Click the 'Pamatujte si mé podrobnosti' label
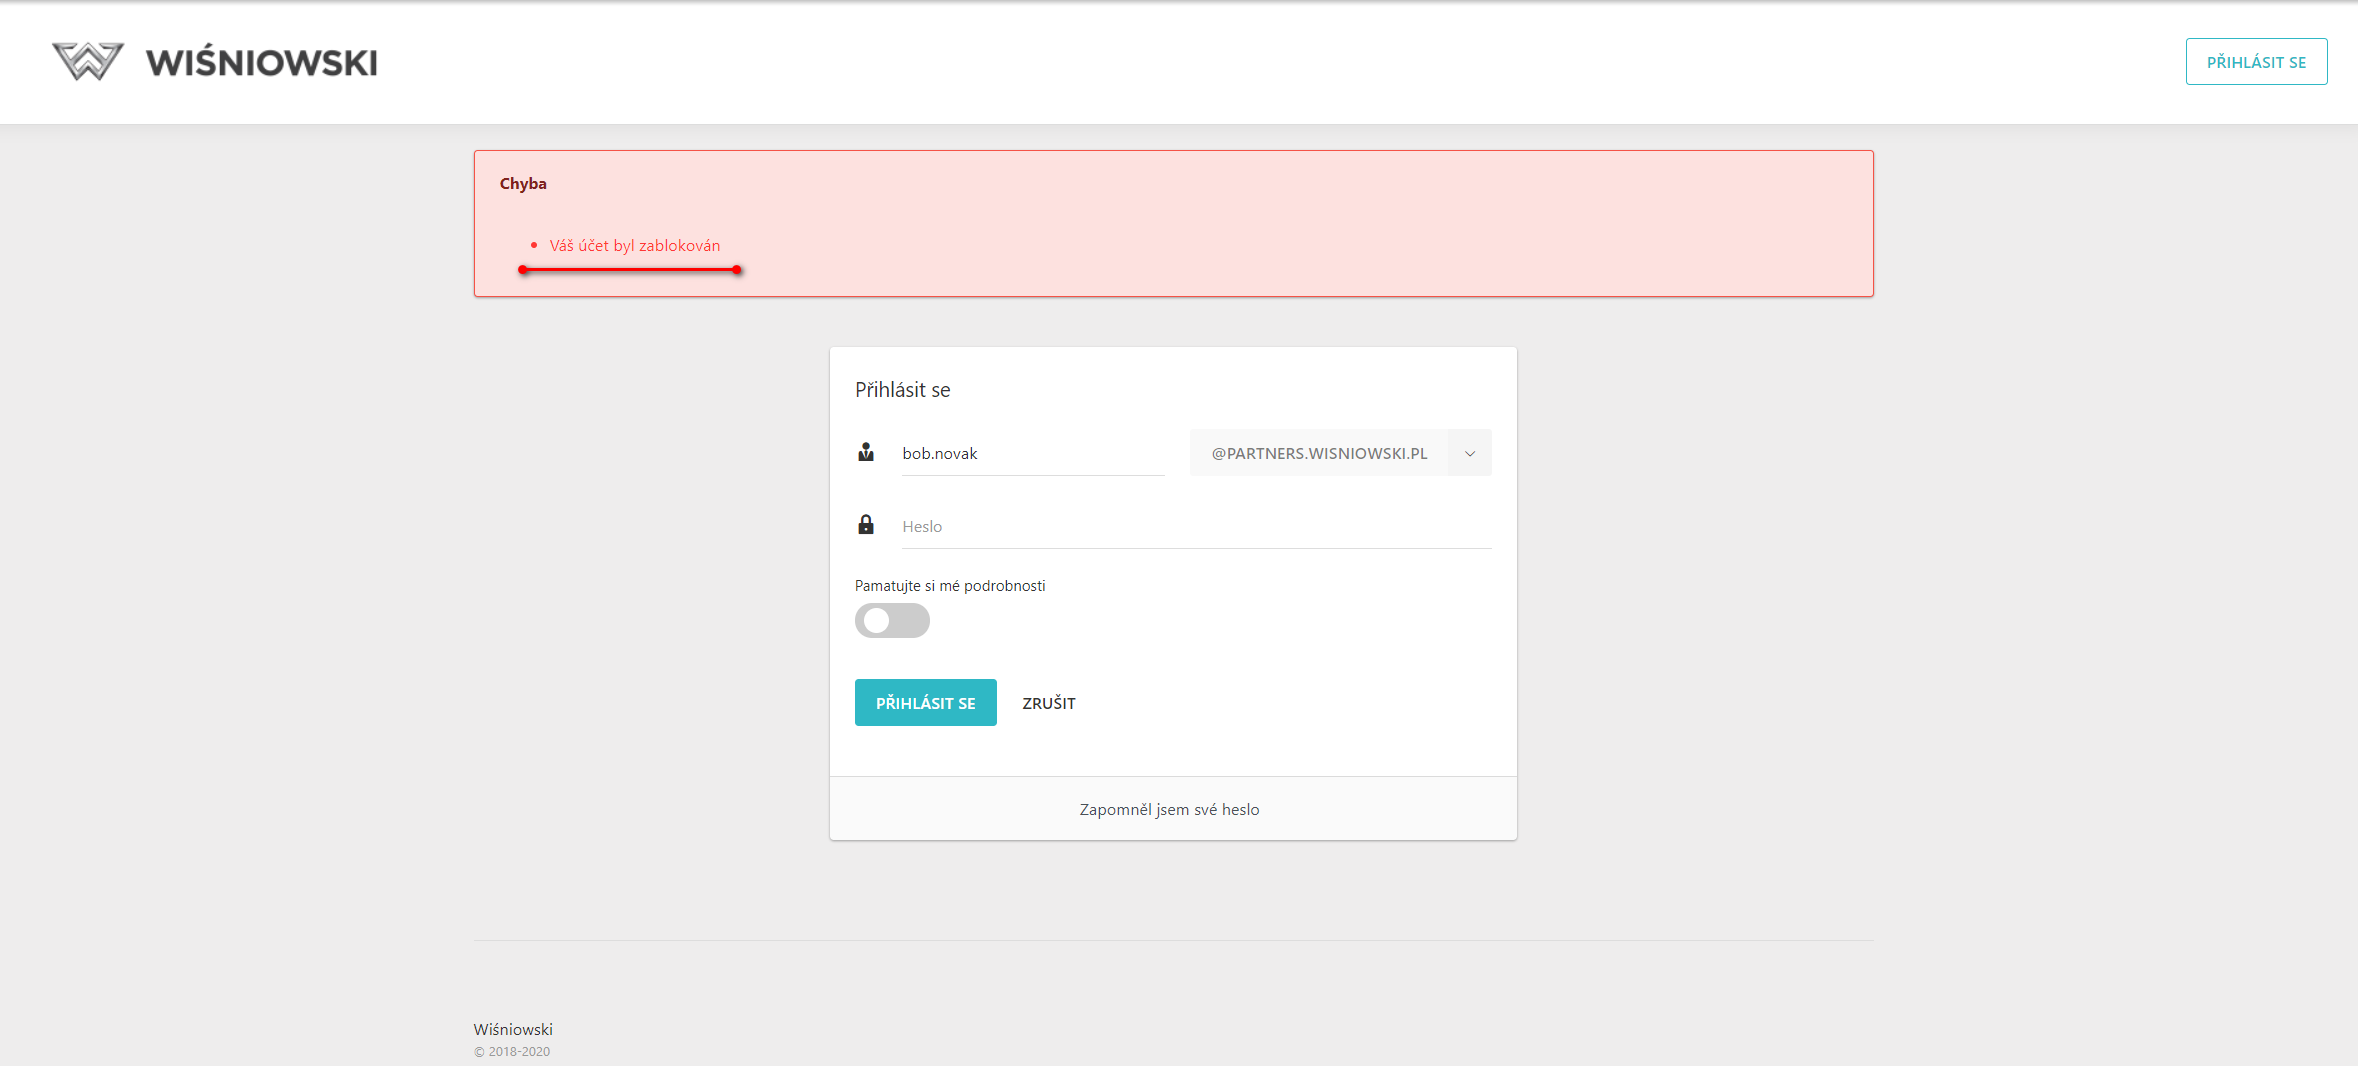 [950, 586]
